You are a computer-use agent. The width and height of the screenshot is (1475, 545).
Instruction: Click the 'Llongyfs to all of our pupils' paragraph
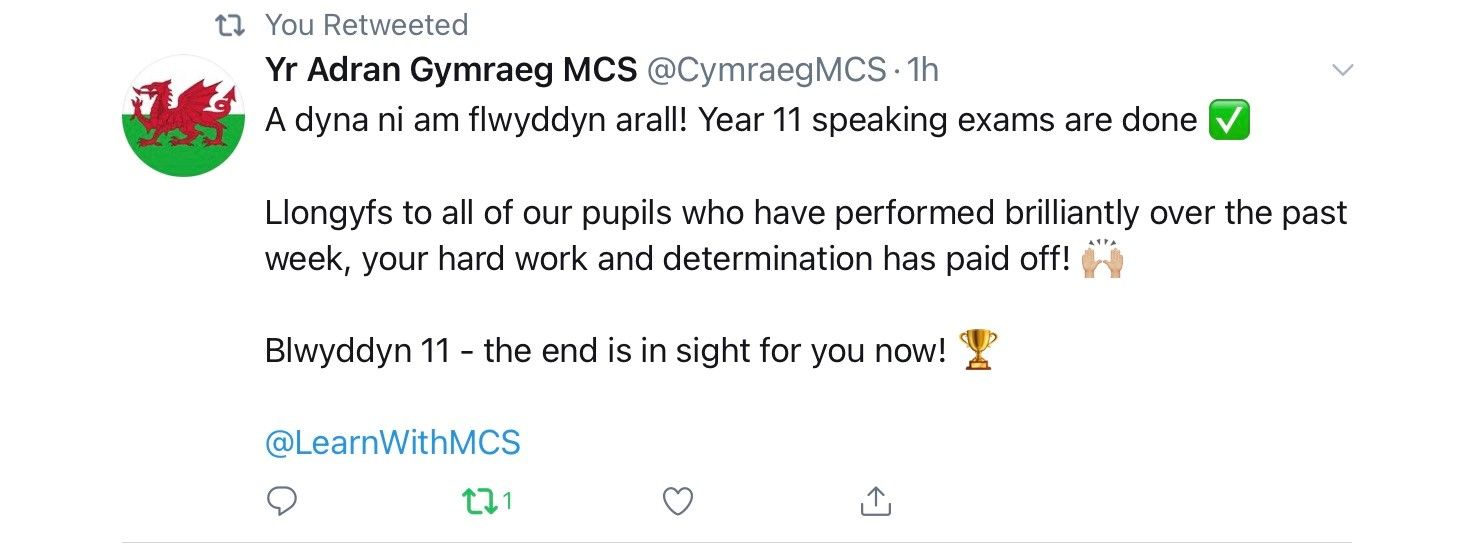tap(806, 236)
